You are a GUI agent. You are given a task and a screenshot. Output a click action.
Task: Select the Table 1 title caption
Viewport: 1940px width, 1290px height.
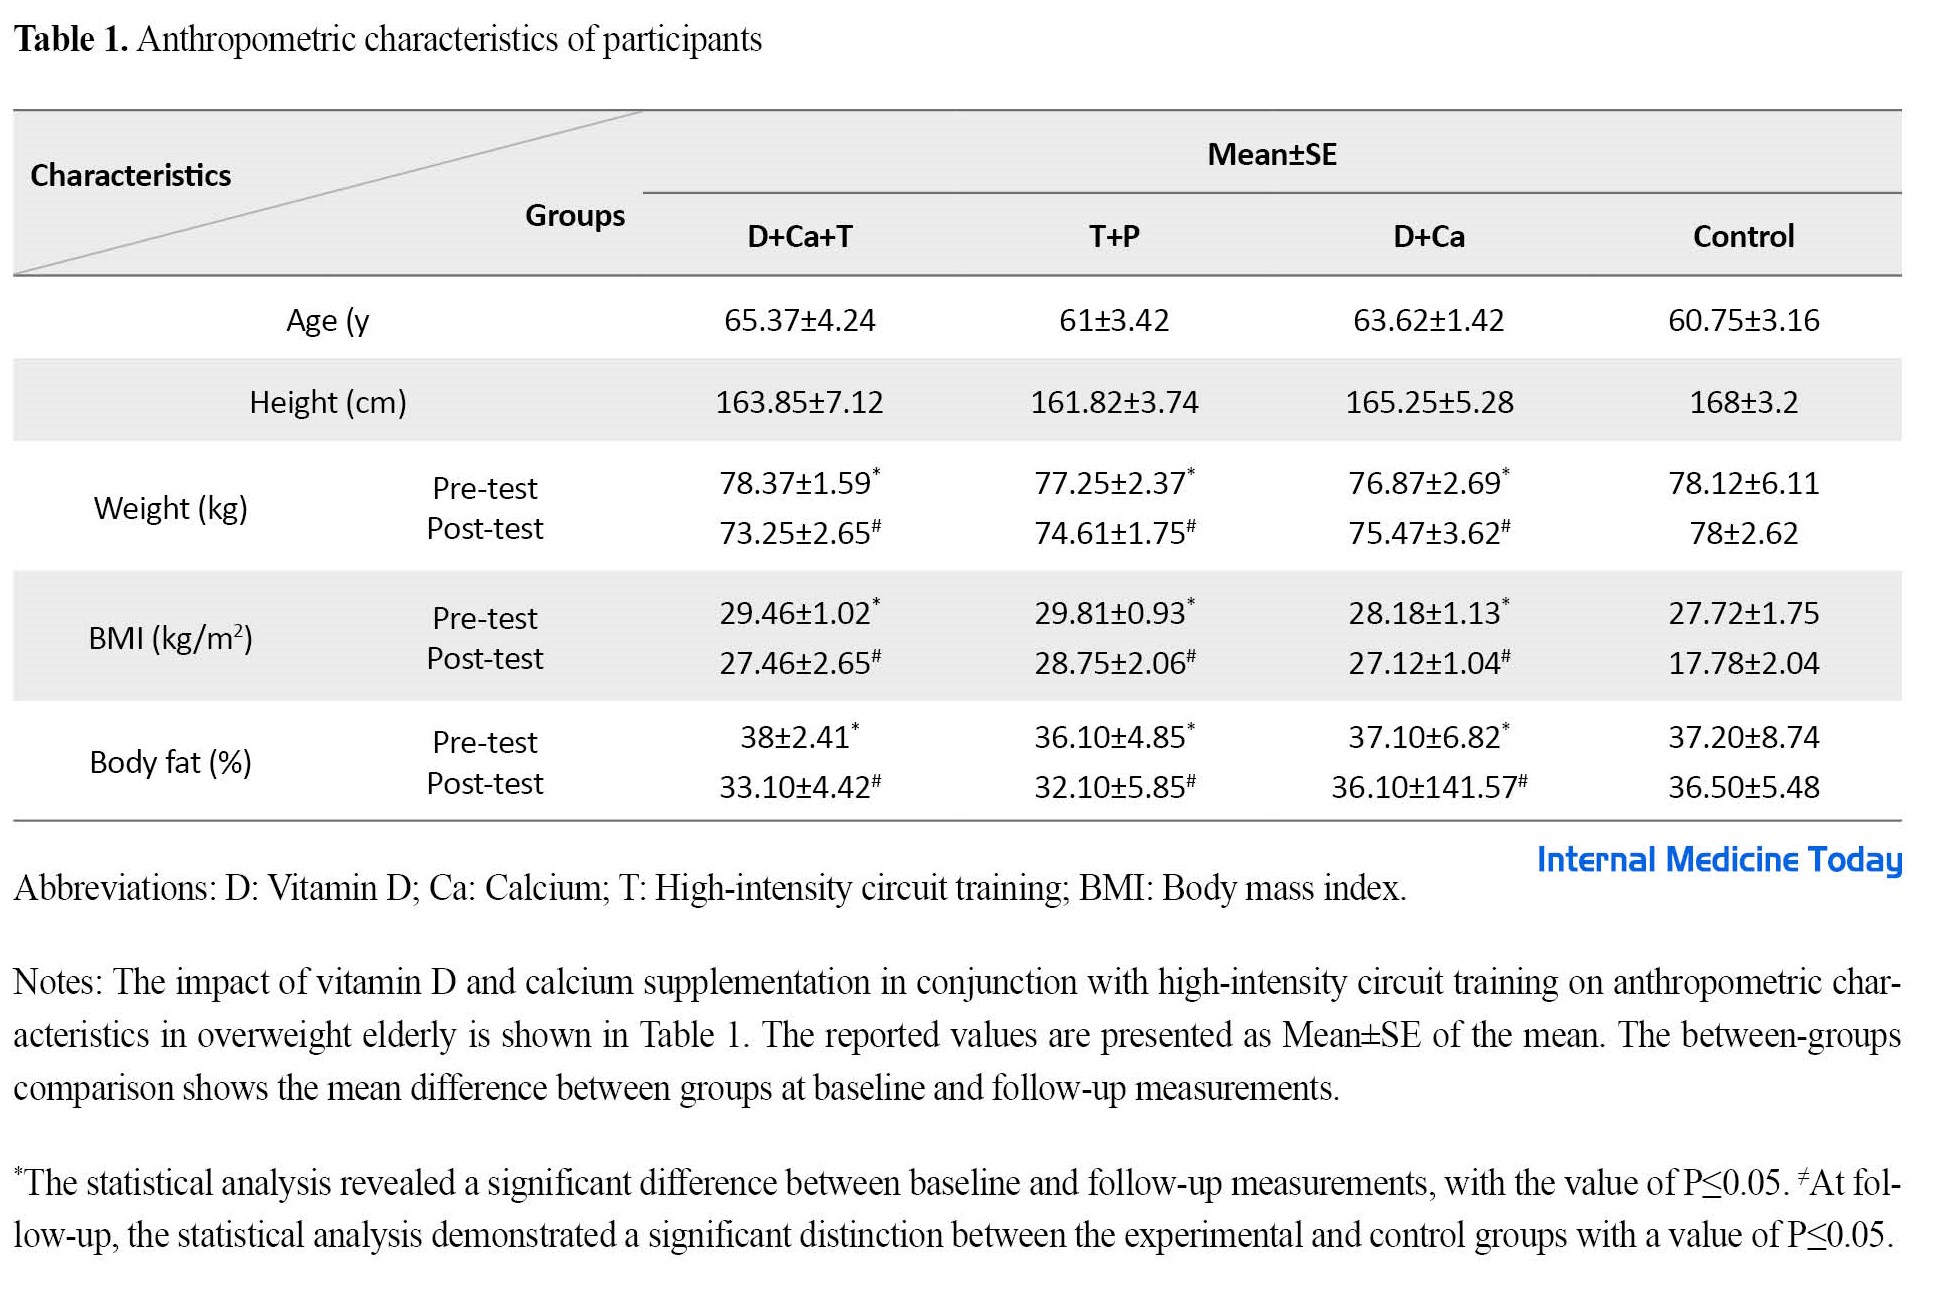click(x=388, y=39)
